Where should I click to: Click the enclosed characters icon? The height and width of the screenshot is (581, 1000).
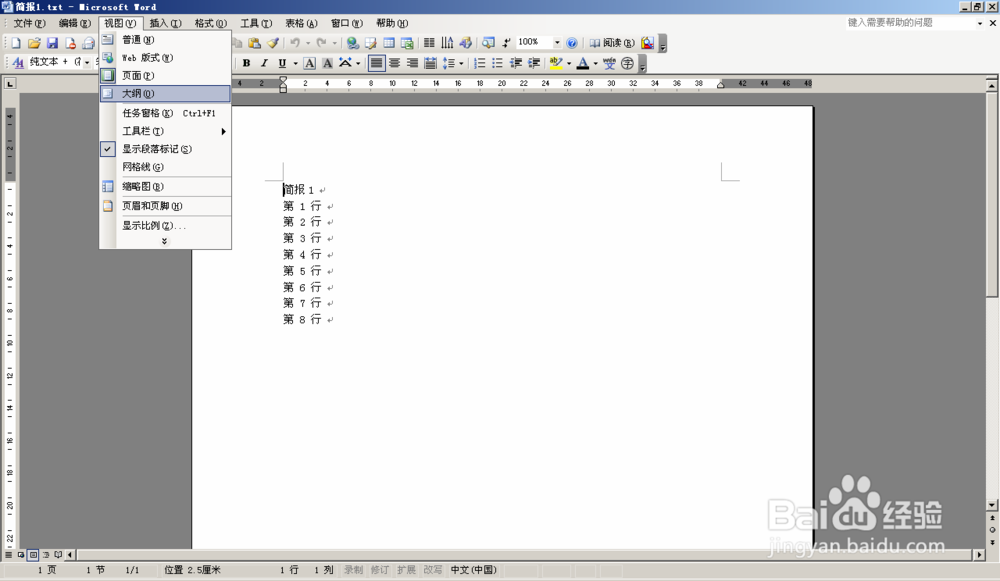[x=628, y=63]
